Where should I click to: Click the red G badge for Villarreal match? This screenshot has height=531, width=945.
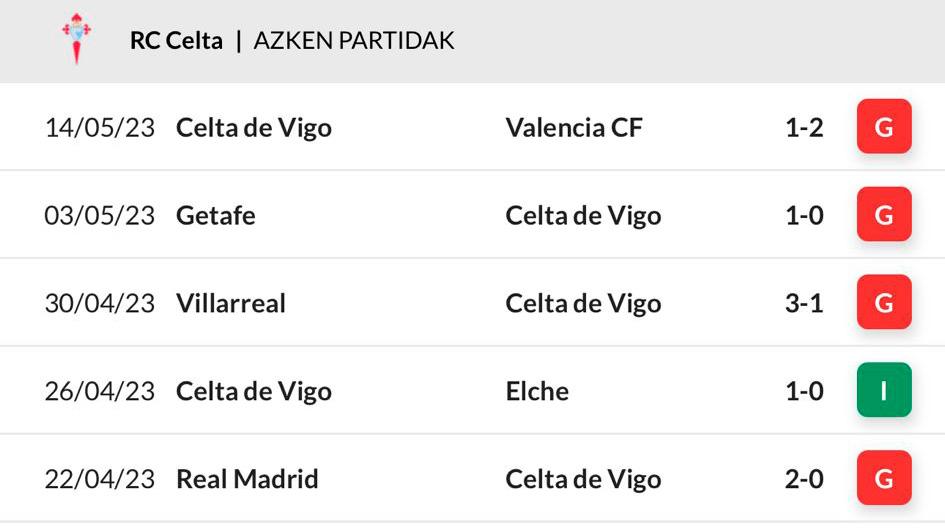point(884,303)
